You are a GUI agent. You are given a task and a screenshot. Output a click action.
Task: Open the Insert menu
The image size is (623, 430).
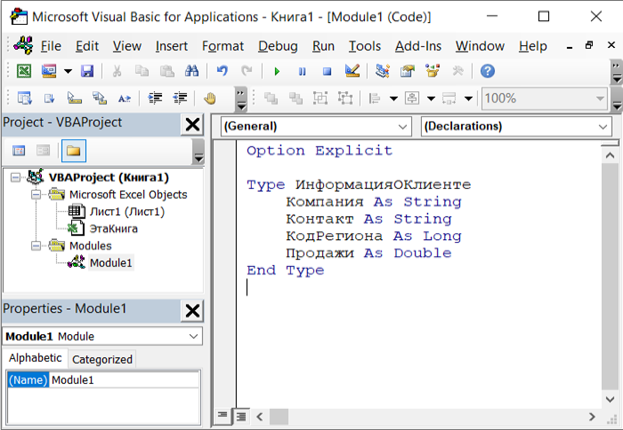171,46
